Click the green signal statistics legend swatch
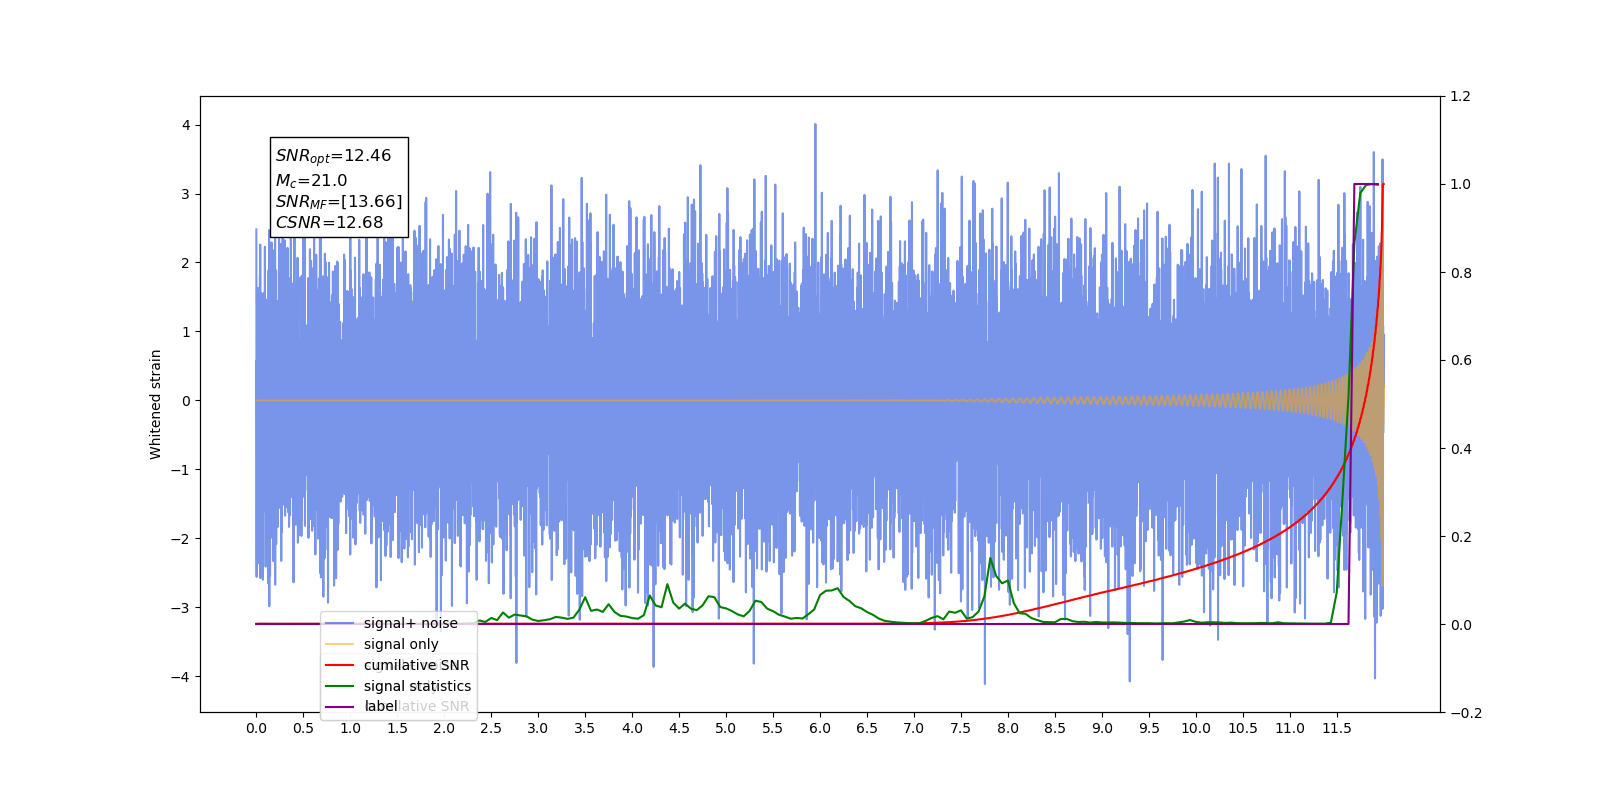This screenshot has width=1600, height=800. tap(340, 686)
